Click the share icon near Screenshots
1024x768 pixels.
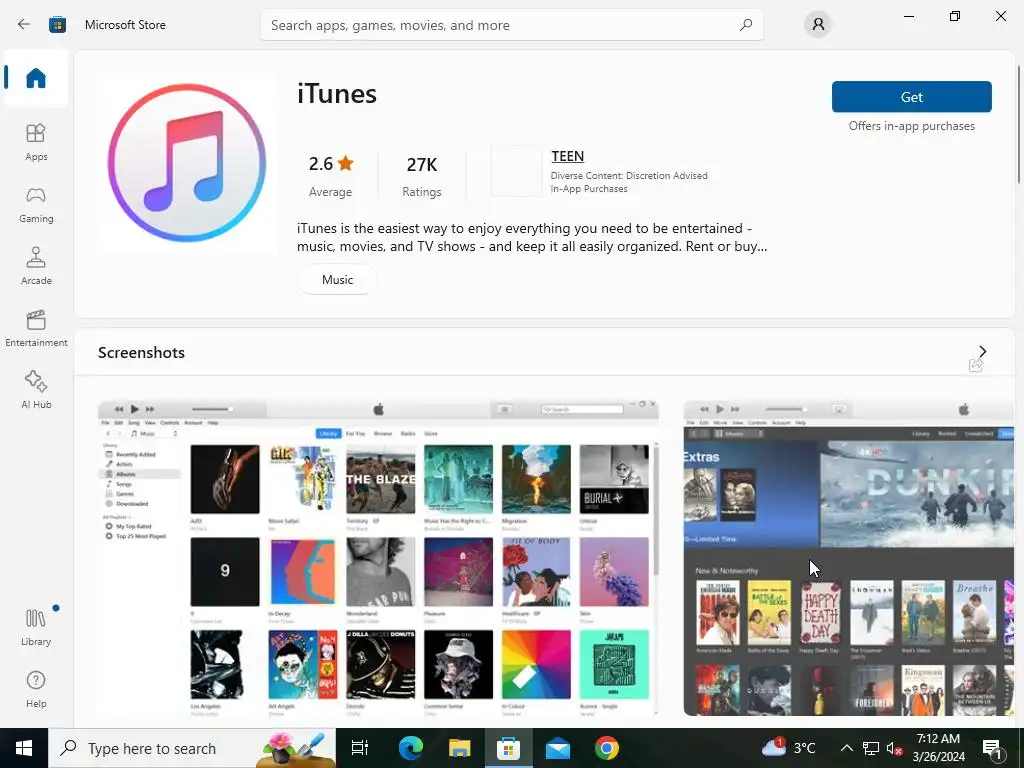click(976, 366)
